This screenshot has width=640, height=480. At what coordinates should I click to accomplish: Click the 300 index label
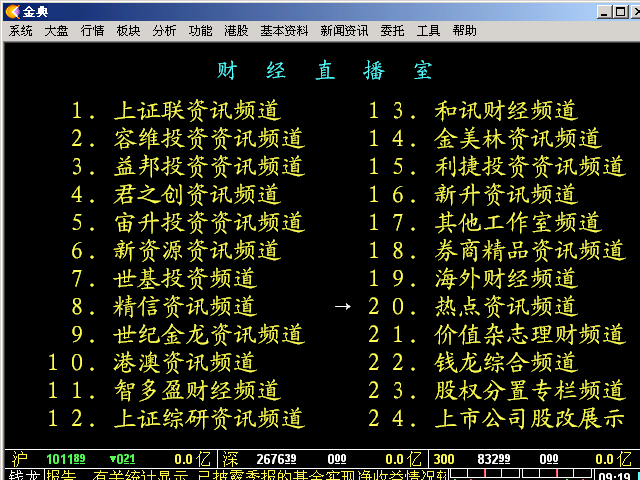[444, 459]
